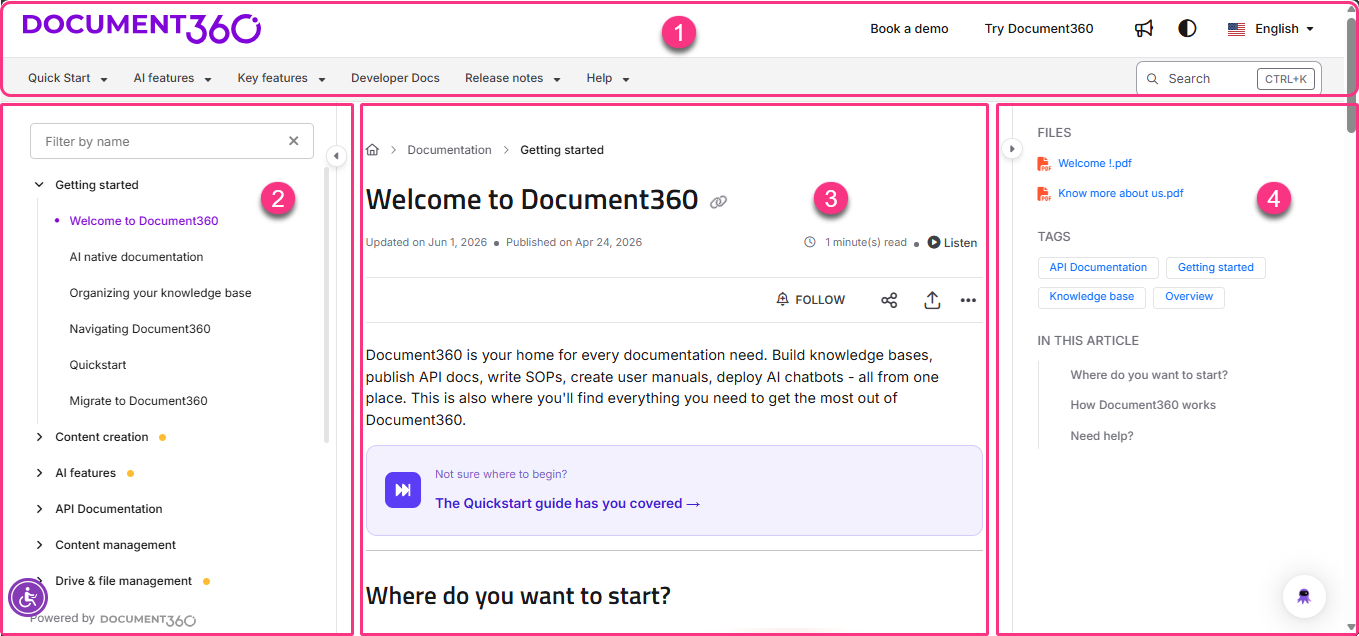Open the Quick Start menu
The width and height of the screenshot is (1359, 636).
68,78
